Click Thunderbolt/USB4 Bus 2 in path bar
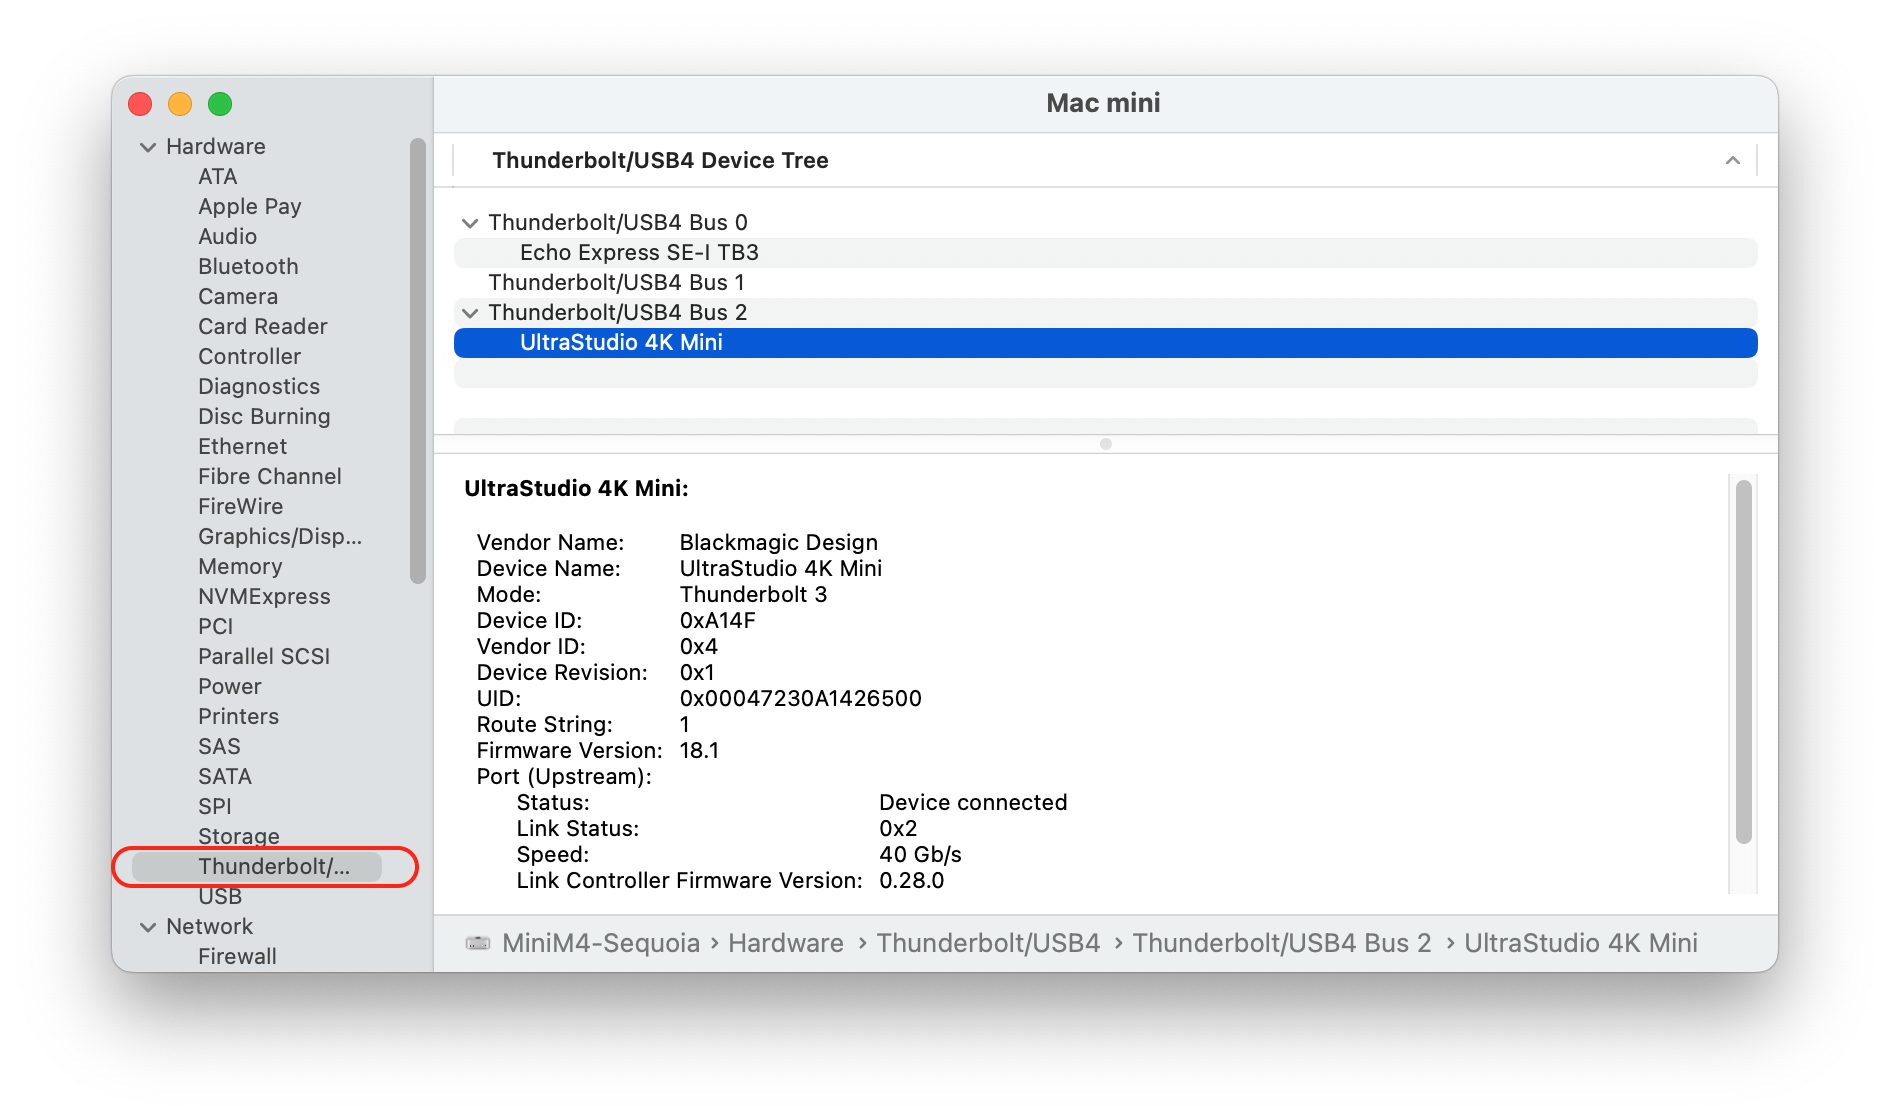The image size is (1890, 1120). (1282, 943)
